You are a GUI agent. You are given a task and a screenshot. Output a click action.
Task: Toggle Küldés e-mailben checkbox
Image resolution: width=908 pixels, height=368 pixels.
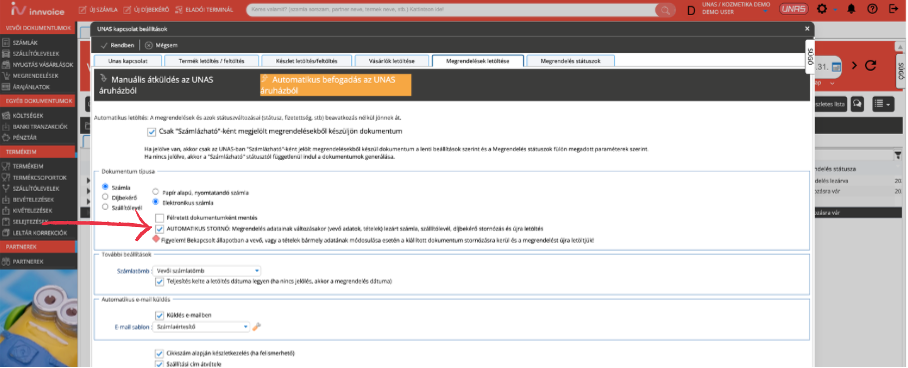coord(160,315)
